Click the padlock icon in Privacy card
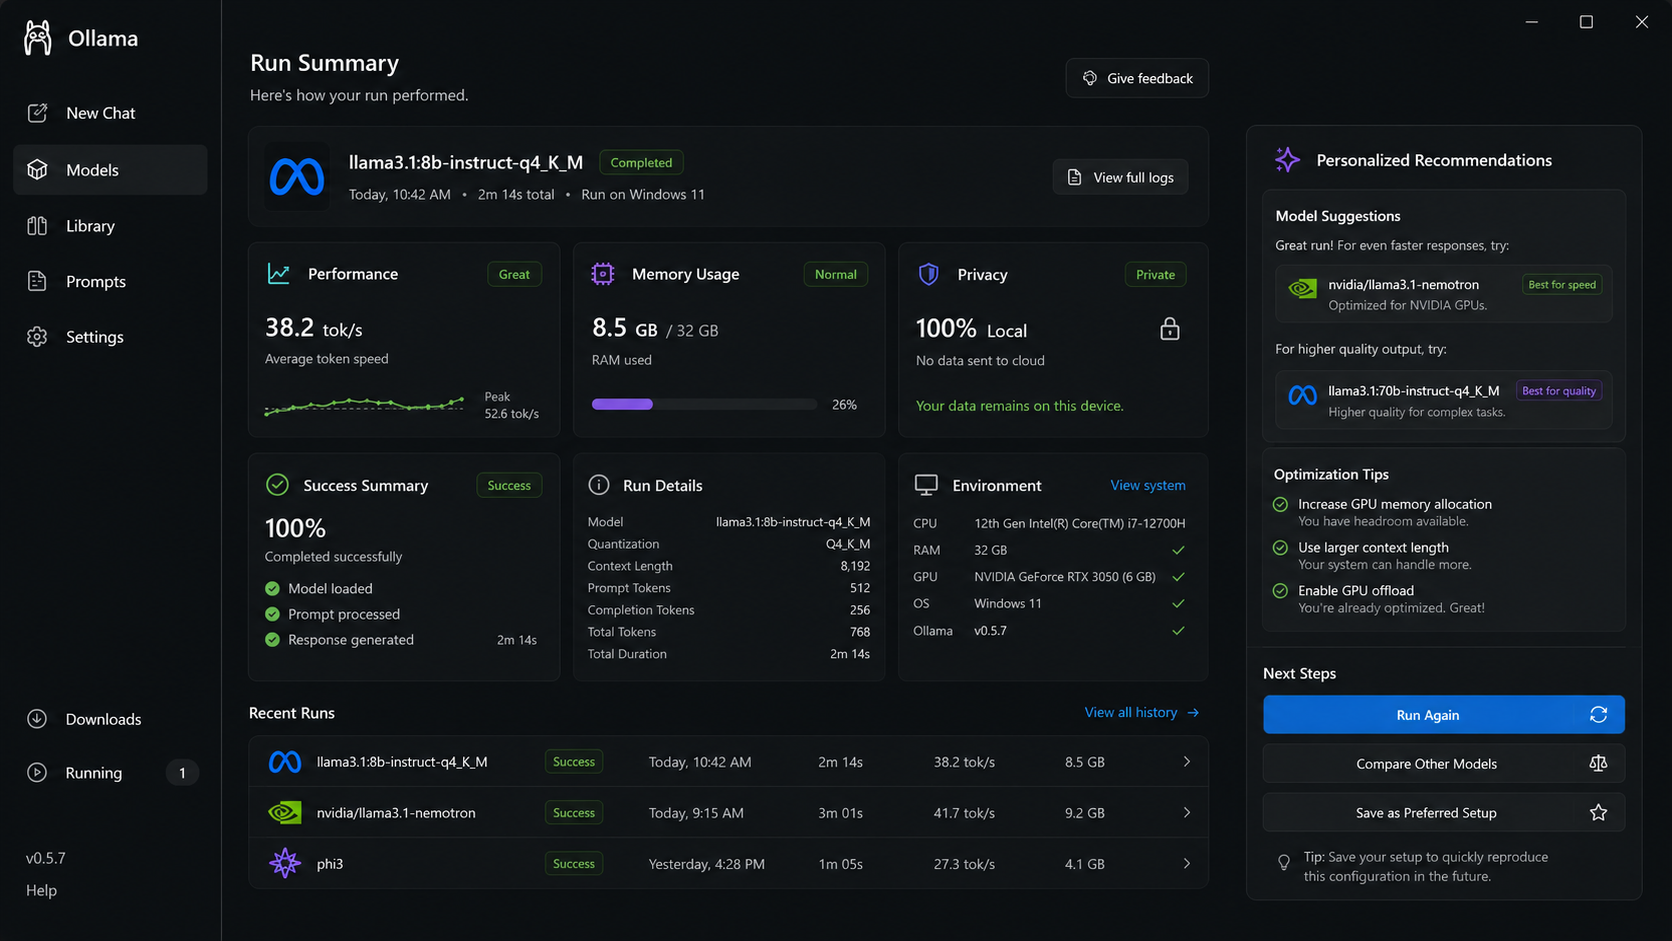1672x941 pixels. [x=1169, y=329]
